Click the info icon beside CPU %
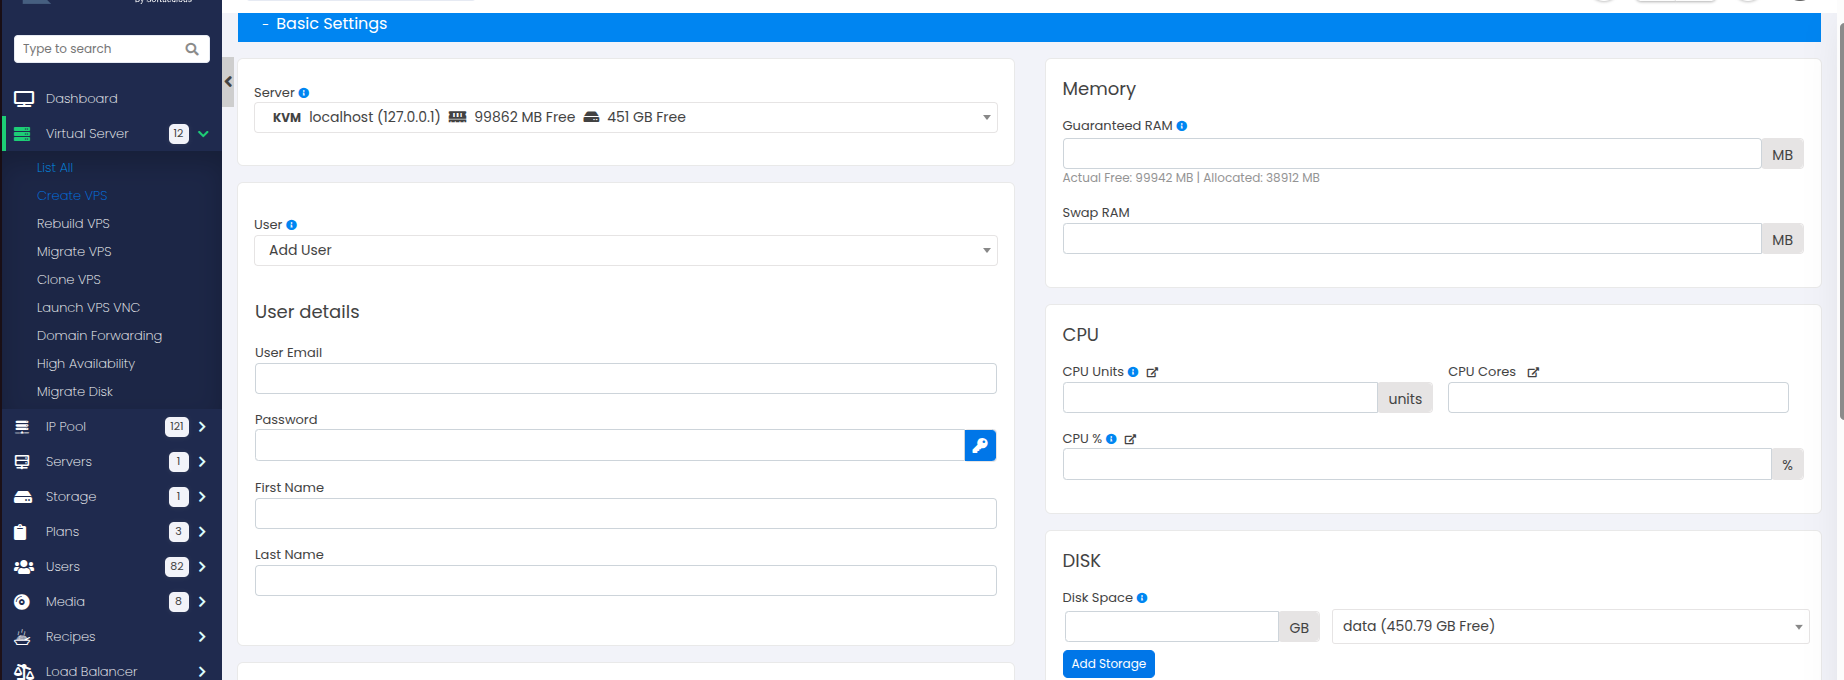1844x680 pixels. point(1111,439)
